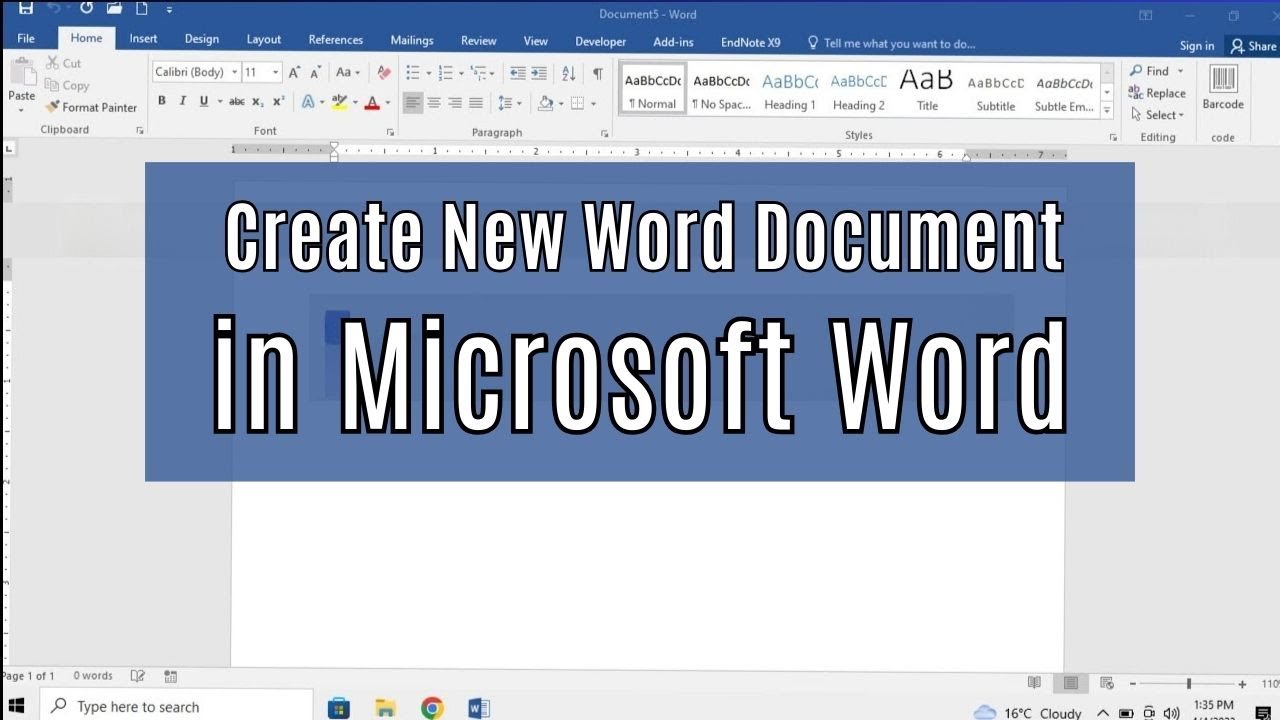1280x720 pixels.
Task: Open the font name combo box
Action: [196, 72]
